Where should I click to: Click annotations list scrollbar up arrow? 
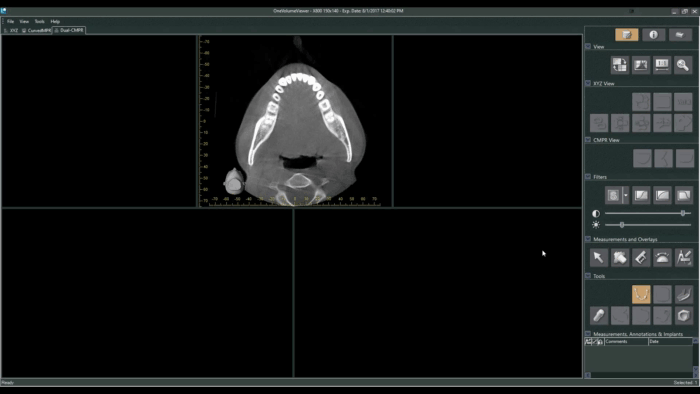[x=695, y=341]
